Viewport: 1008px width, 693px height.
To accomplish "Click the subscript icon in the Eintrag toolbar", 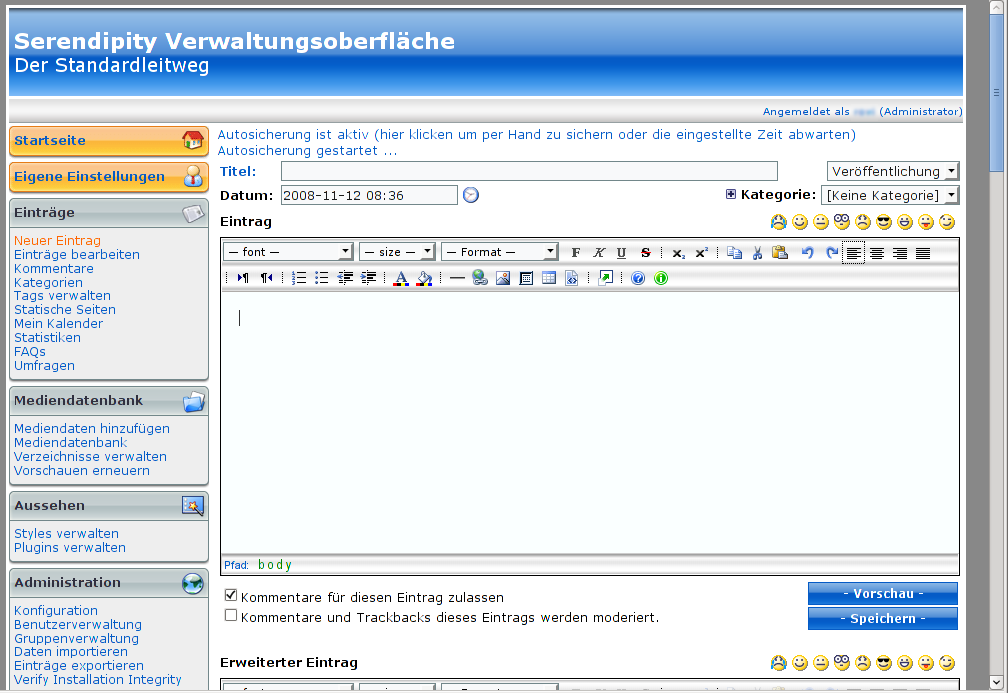I will [x=678, y=253].
